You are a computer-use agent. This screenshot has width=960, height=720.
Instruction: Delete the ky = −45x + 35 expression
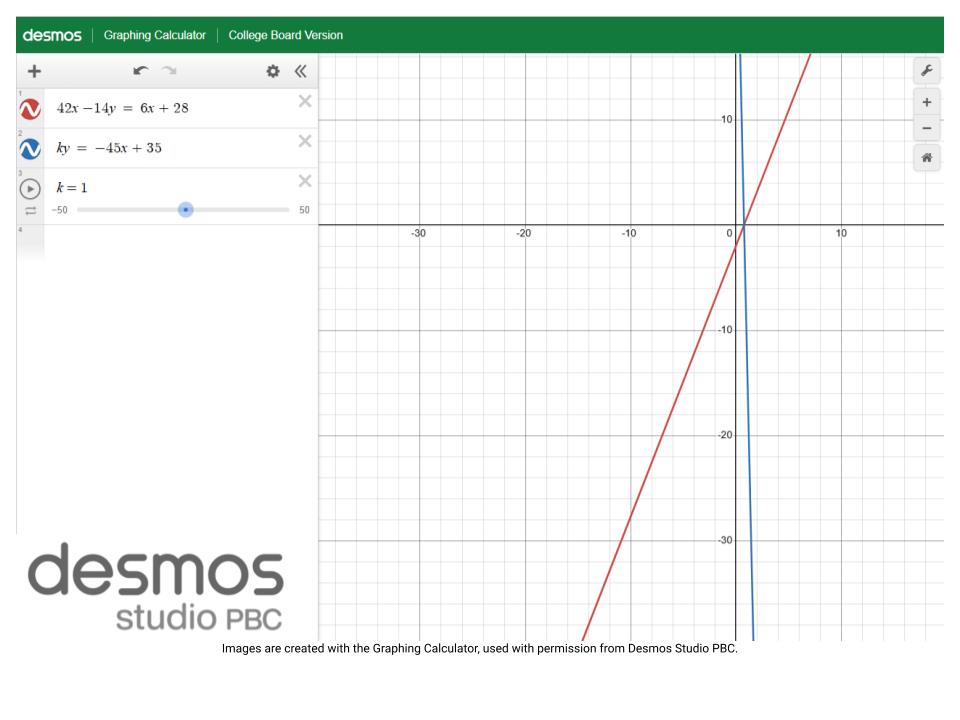[x=305, y=141]
